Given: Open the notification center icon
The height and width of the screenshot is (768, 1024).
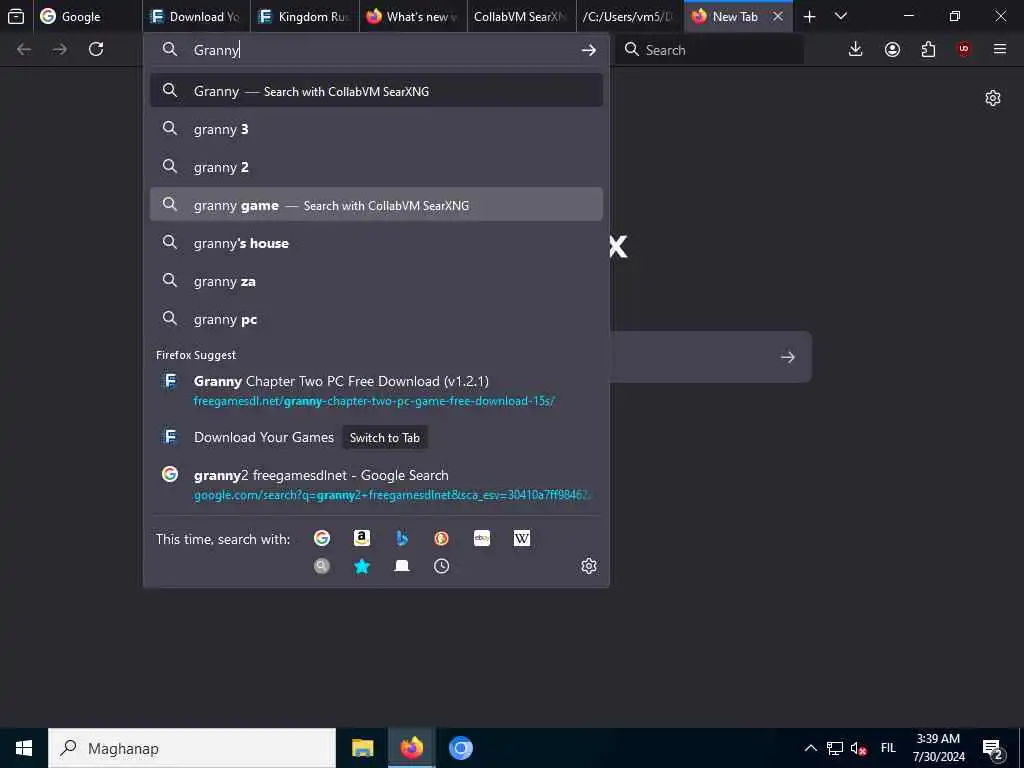Looking at the screenshot, I should [x=993, y=749].
